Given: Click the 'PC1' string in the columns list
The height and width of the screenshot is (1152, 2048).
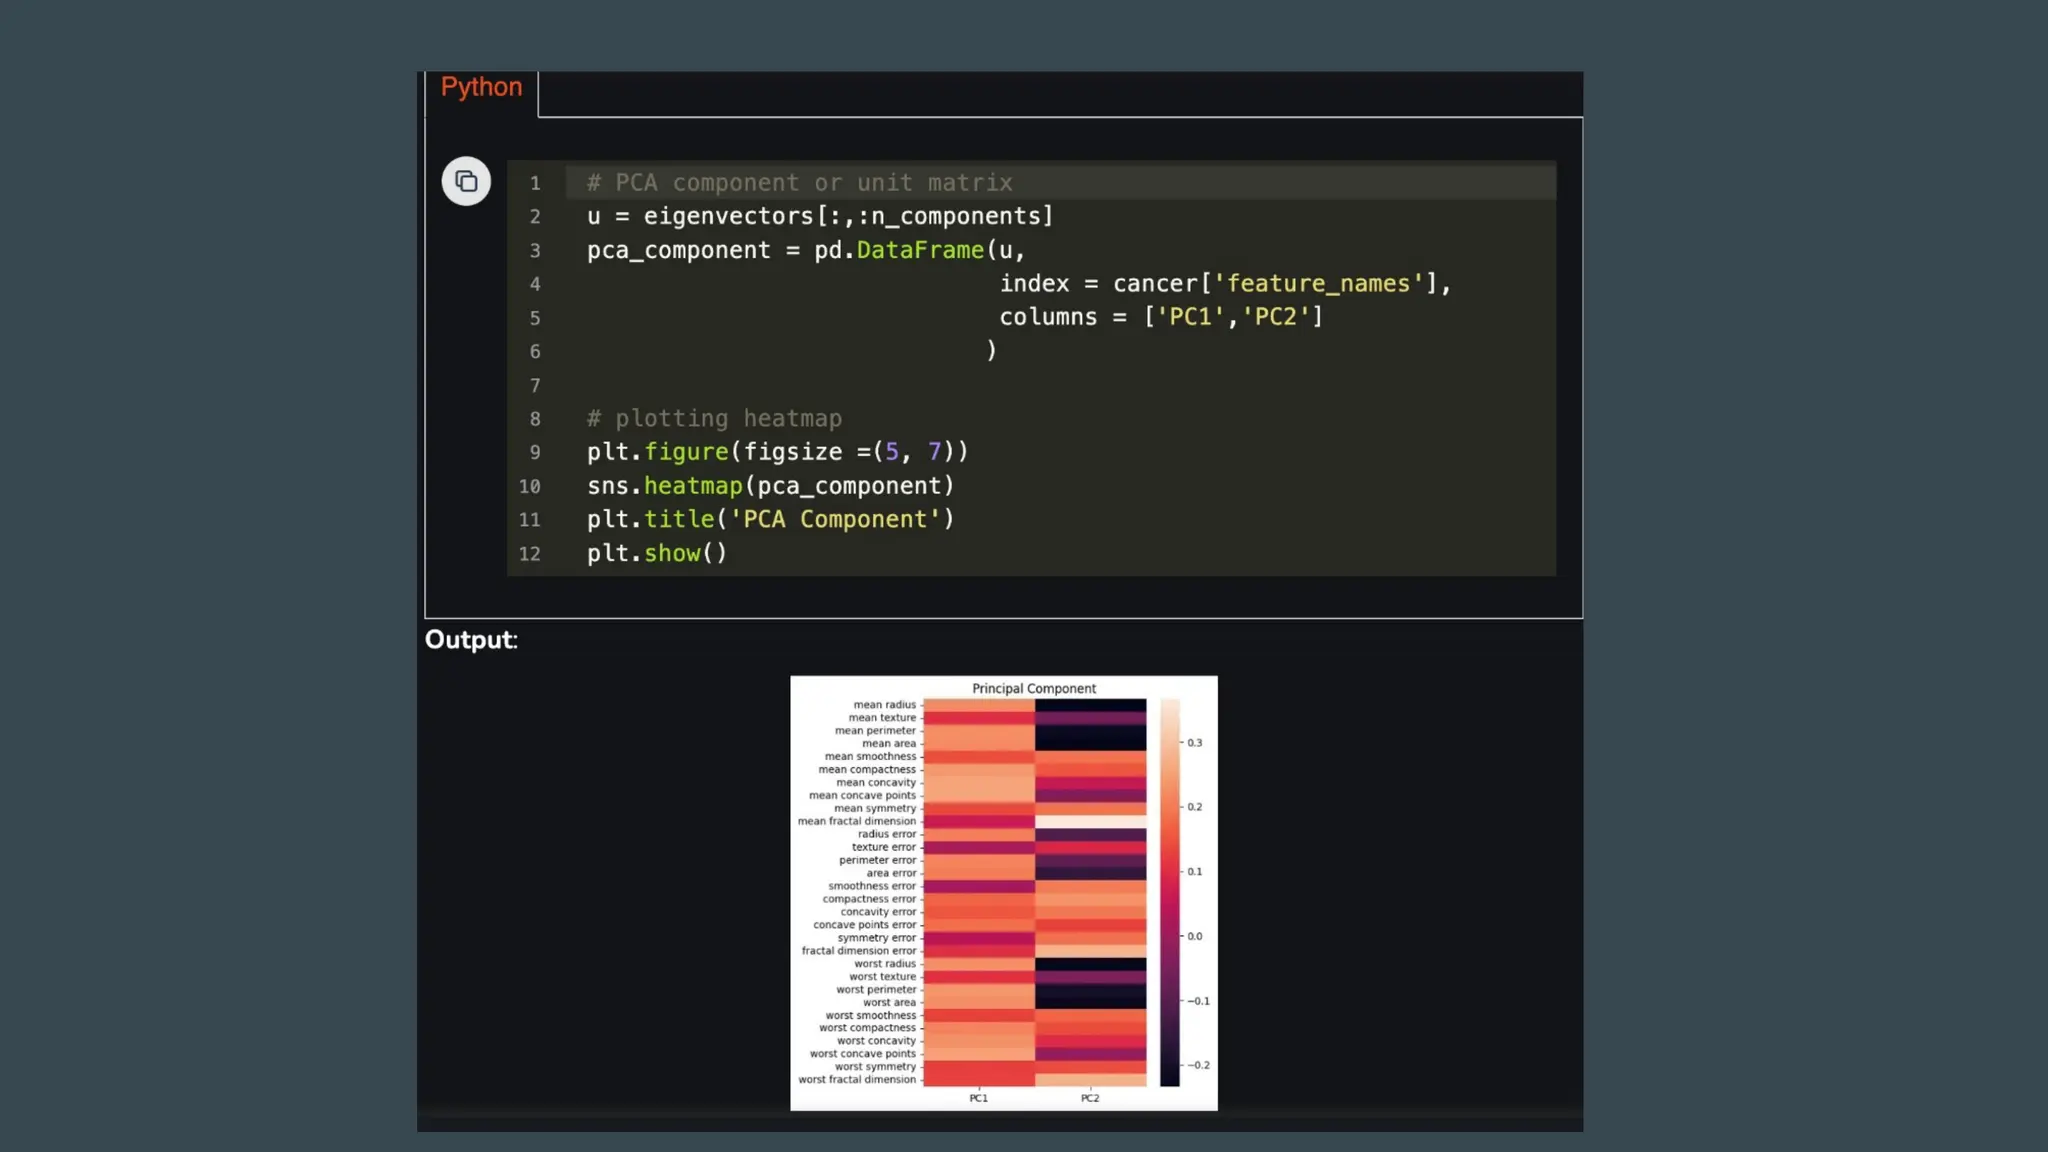Looking at the screenshot, I should tap(1190, 317).
